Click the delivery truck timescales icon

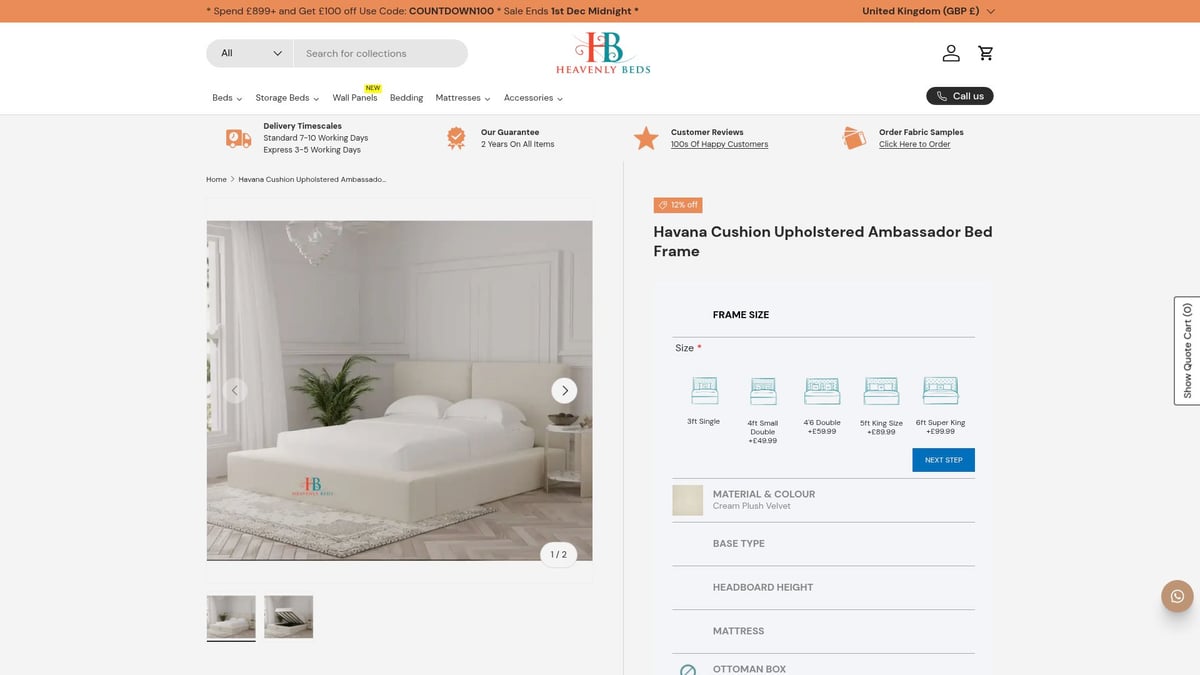click(238, 137)
